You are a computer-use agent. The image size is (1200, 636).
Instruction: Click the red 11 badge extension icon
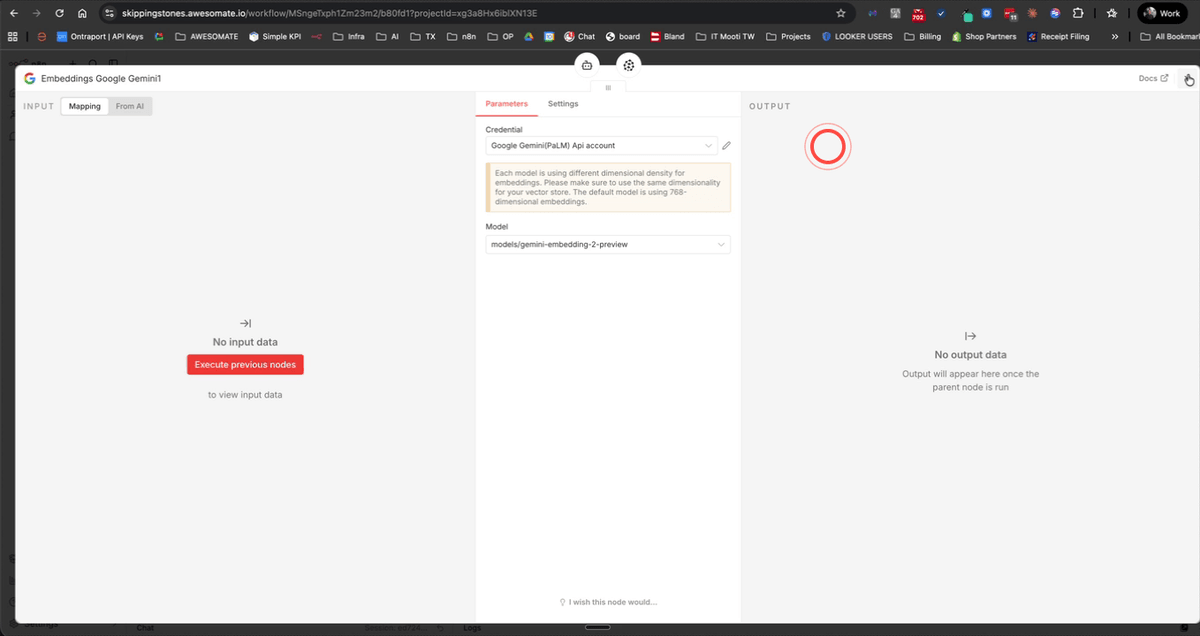click(1009, 14)
